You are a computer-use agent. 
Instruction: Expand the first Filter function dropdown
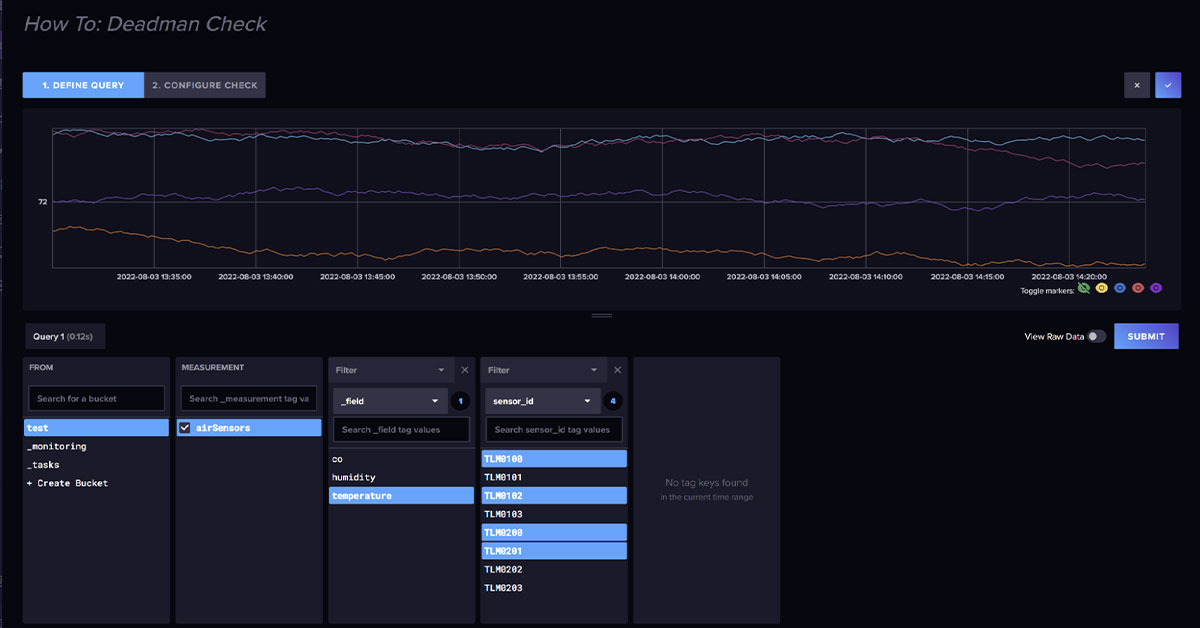click(x=390, y=369)
